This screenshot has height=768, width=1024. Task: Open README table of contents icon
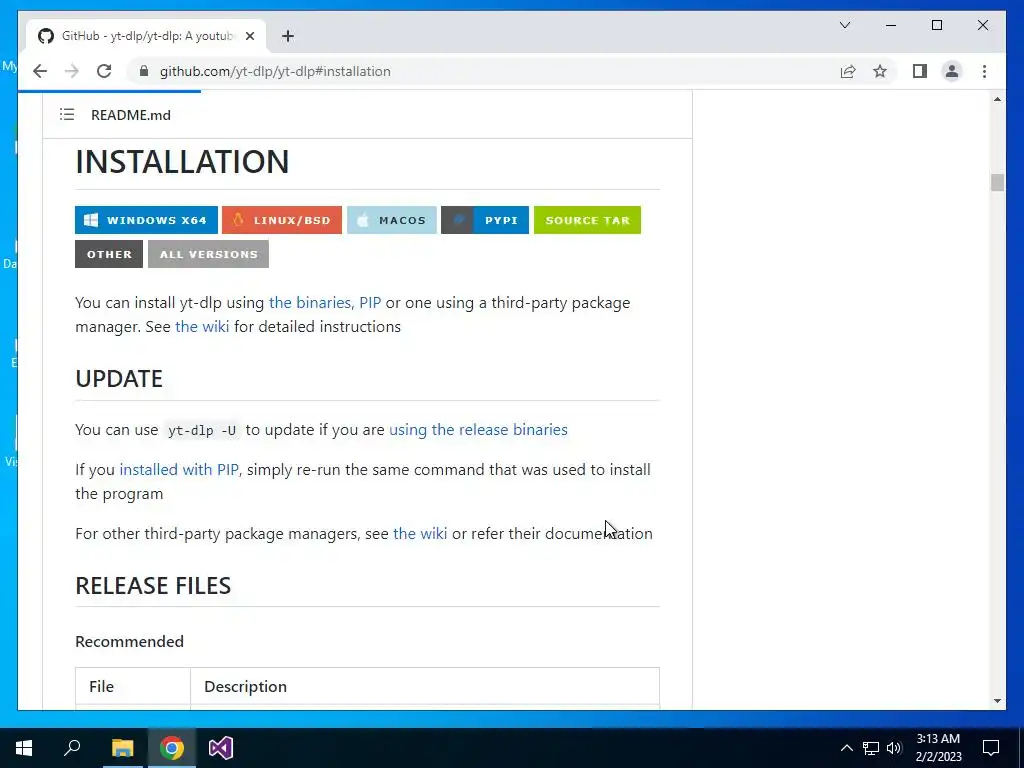(x=67, y=114)
